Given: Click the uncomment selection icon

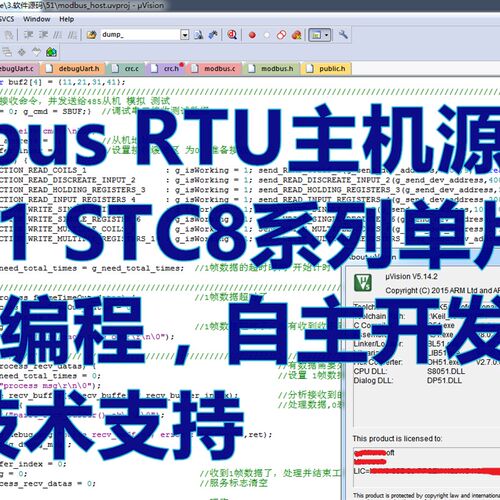Looking at the screenshot, I should (x=72, y=35).
